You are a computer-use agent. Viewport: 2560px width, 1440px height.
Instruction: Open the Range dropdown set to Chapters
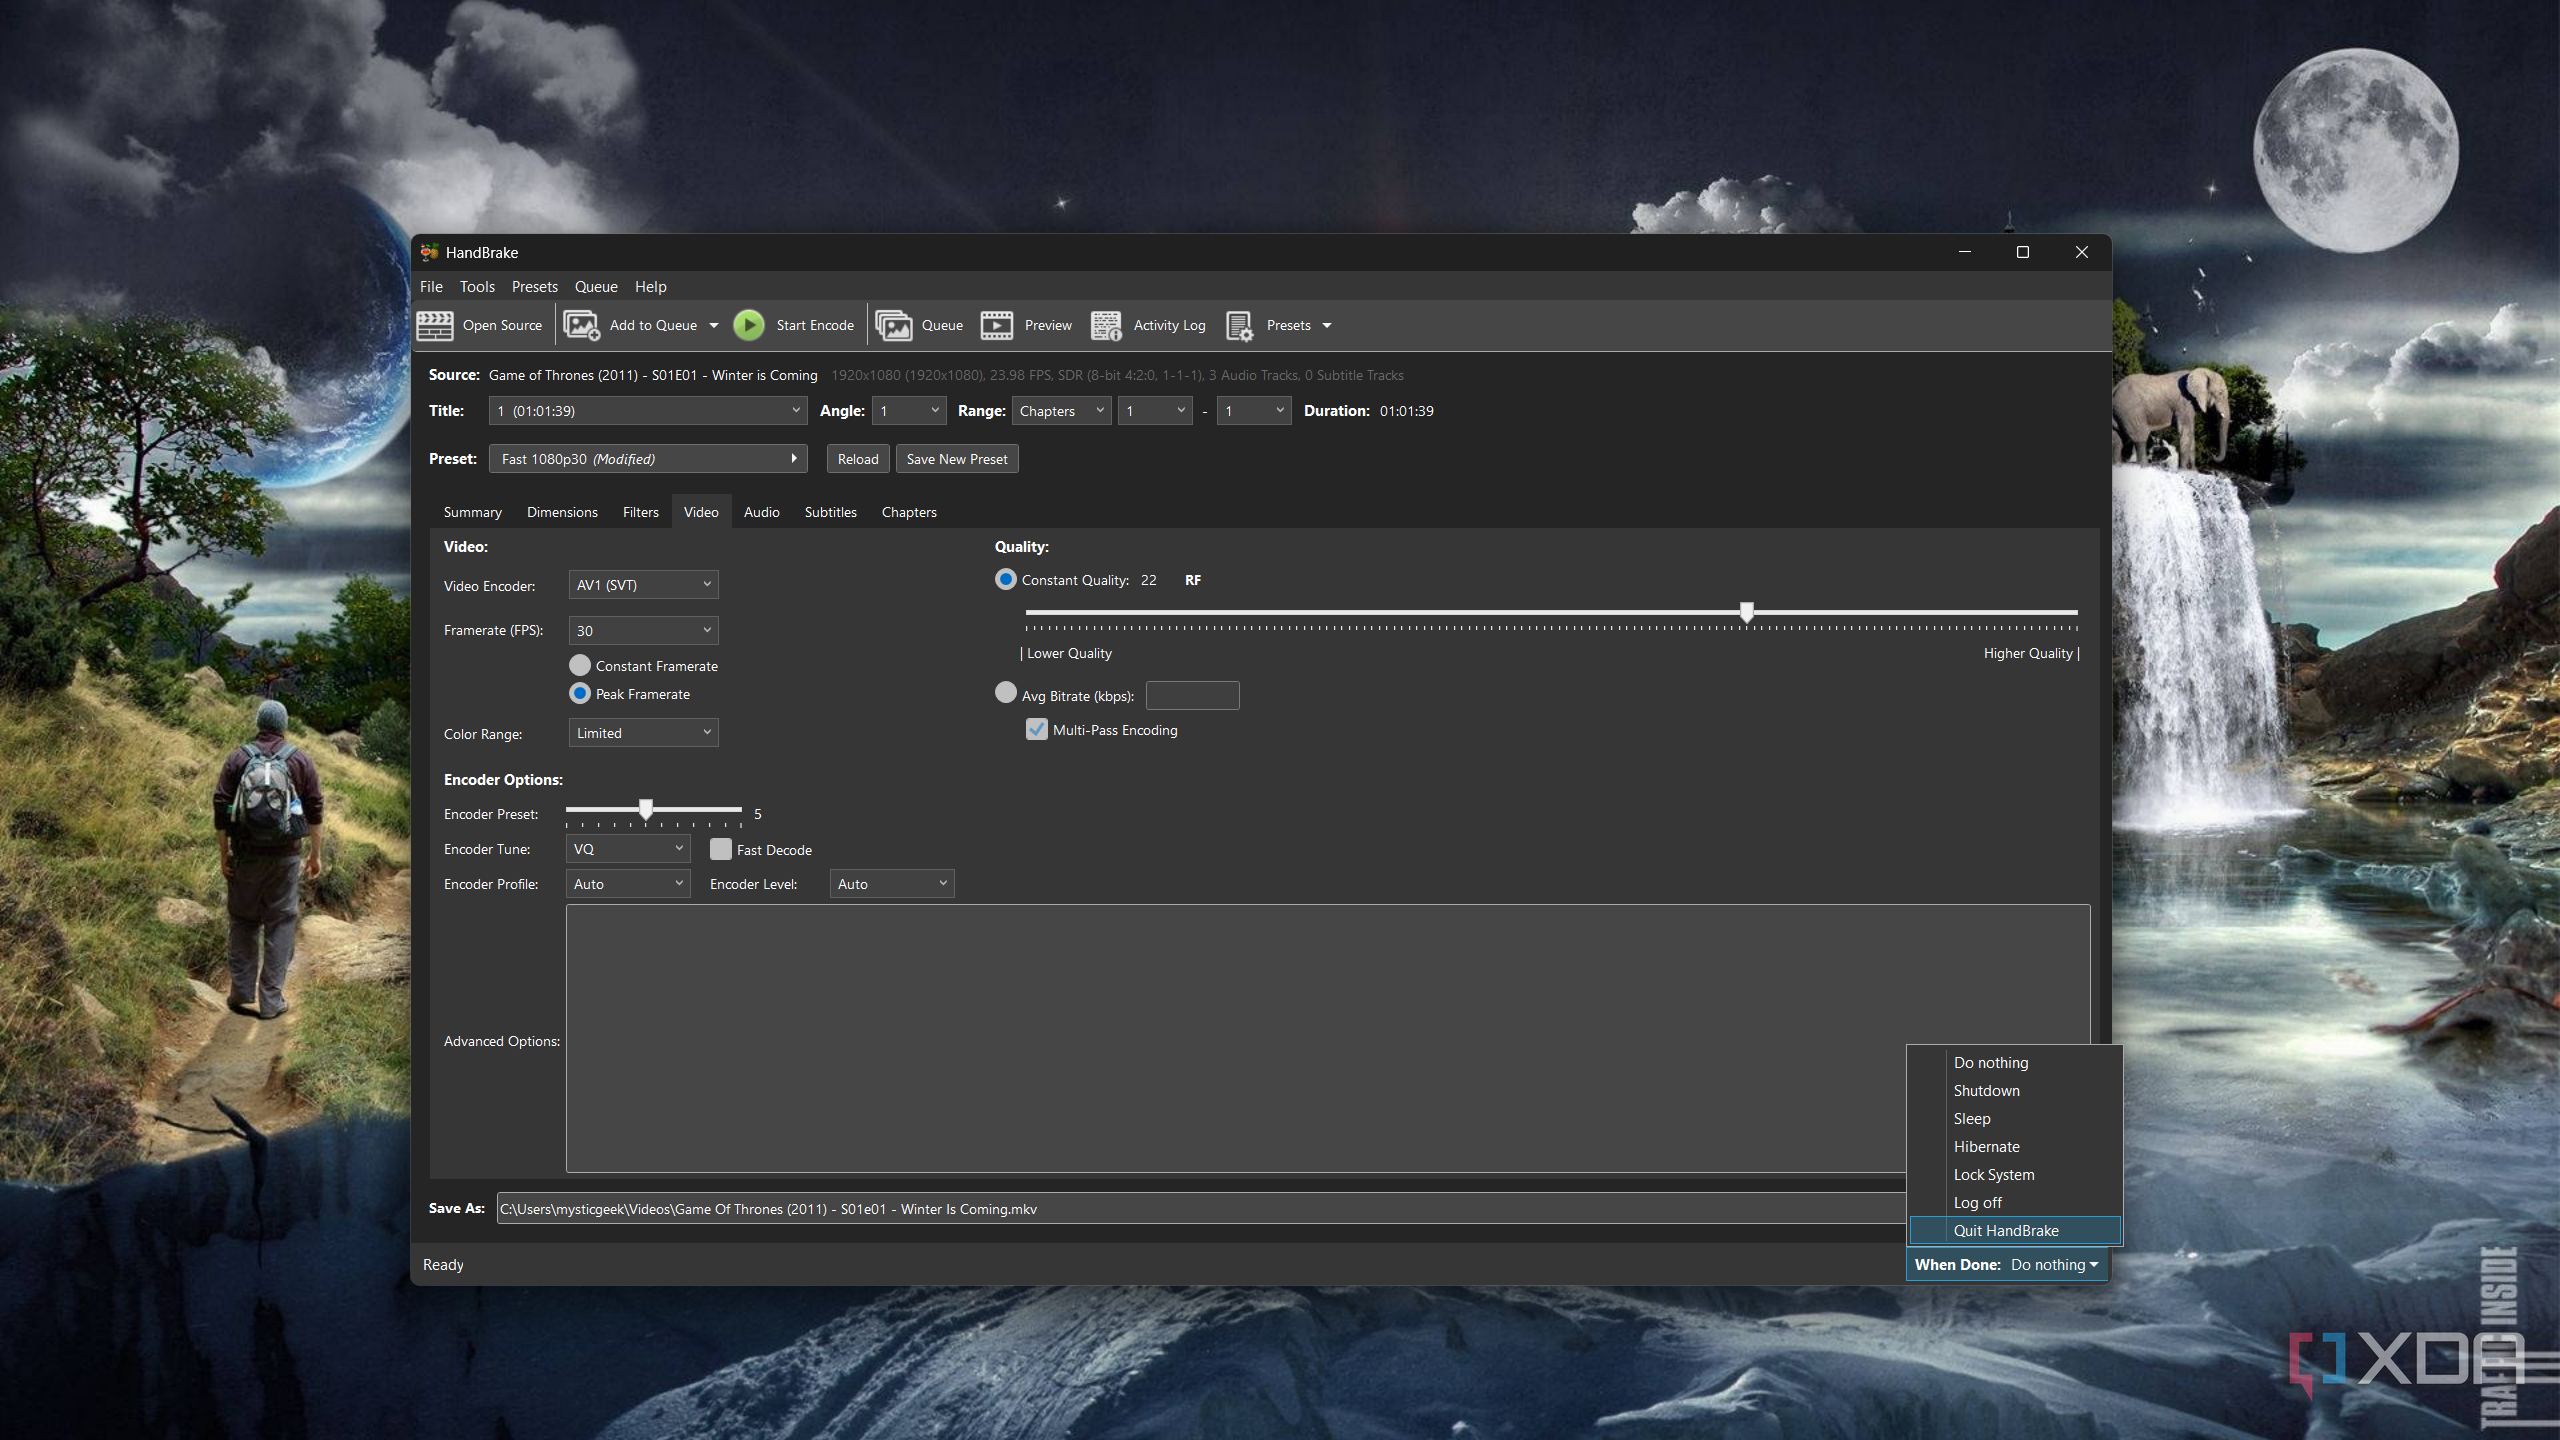click(x=1061, y=410)
